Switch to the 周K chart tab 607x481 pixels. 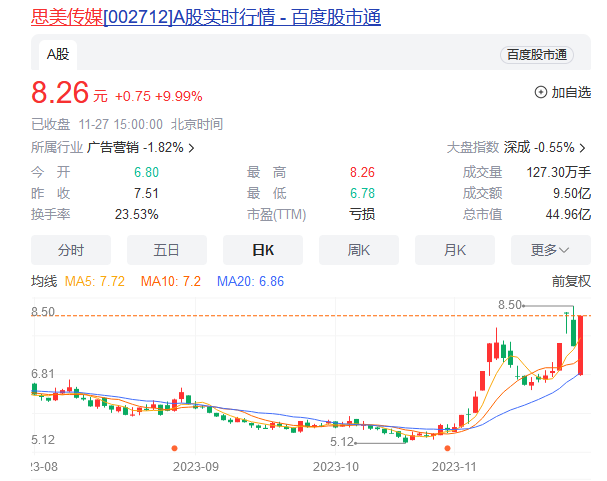[359, 250]
